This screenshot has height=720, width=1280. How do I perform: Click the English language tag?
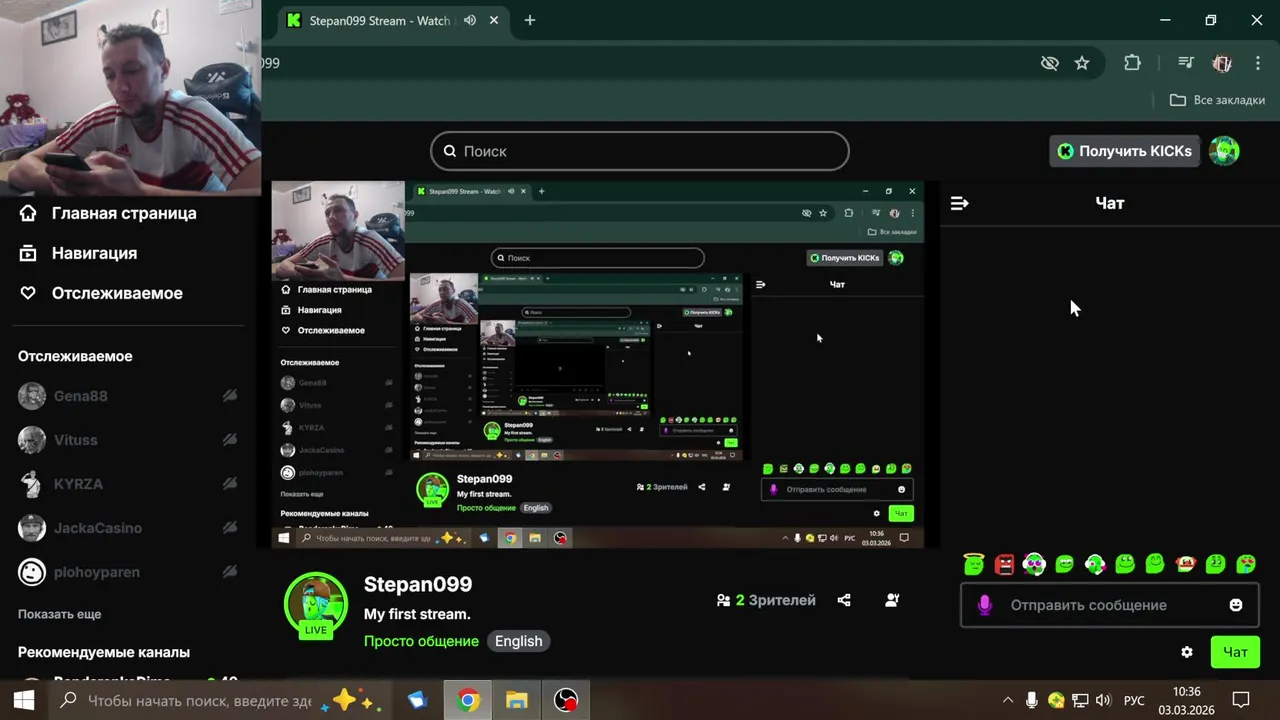[519, 641]
